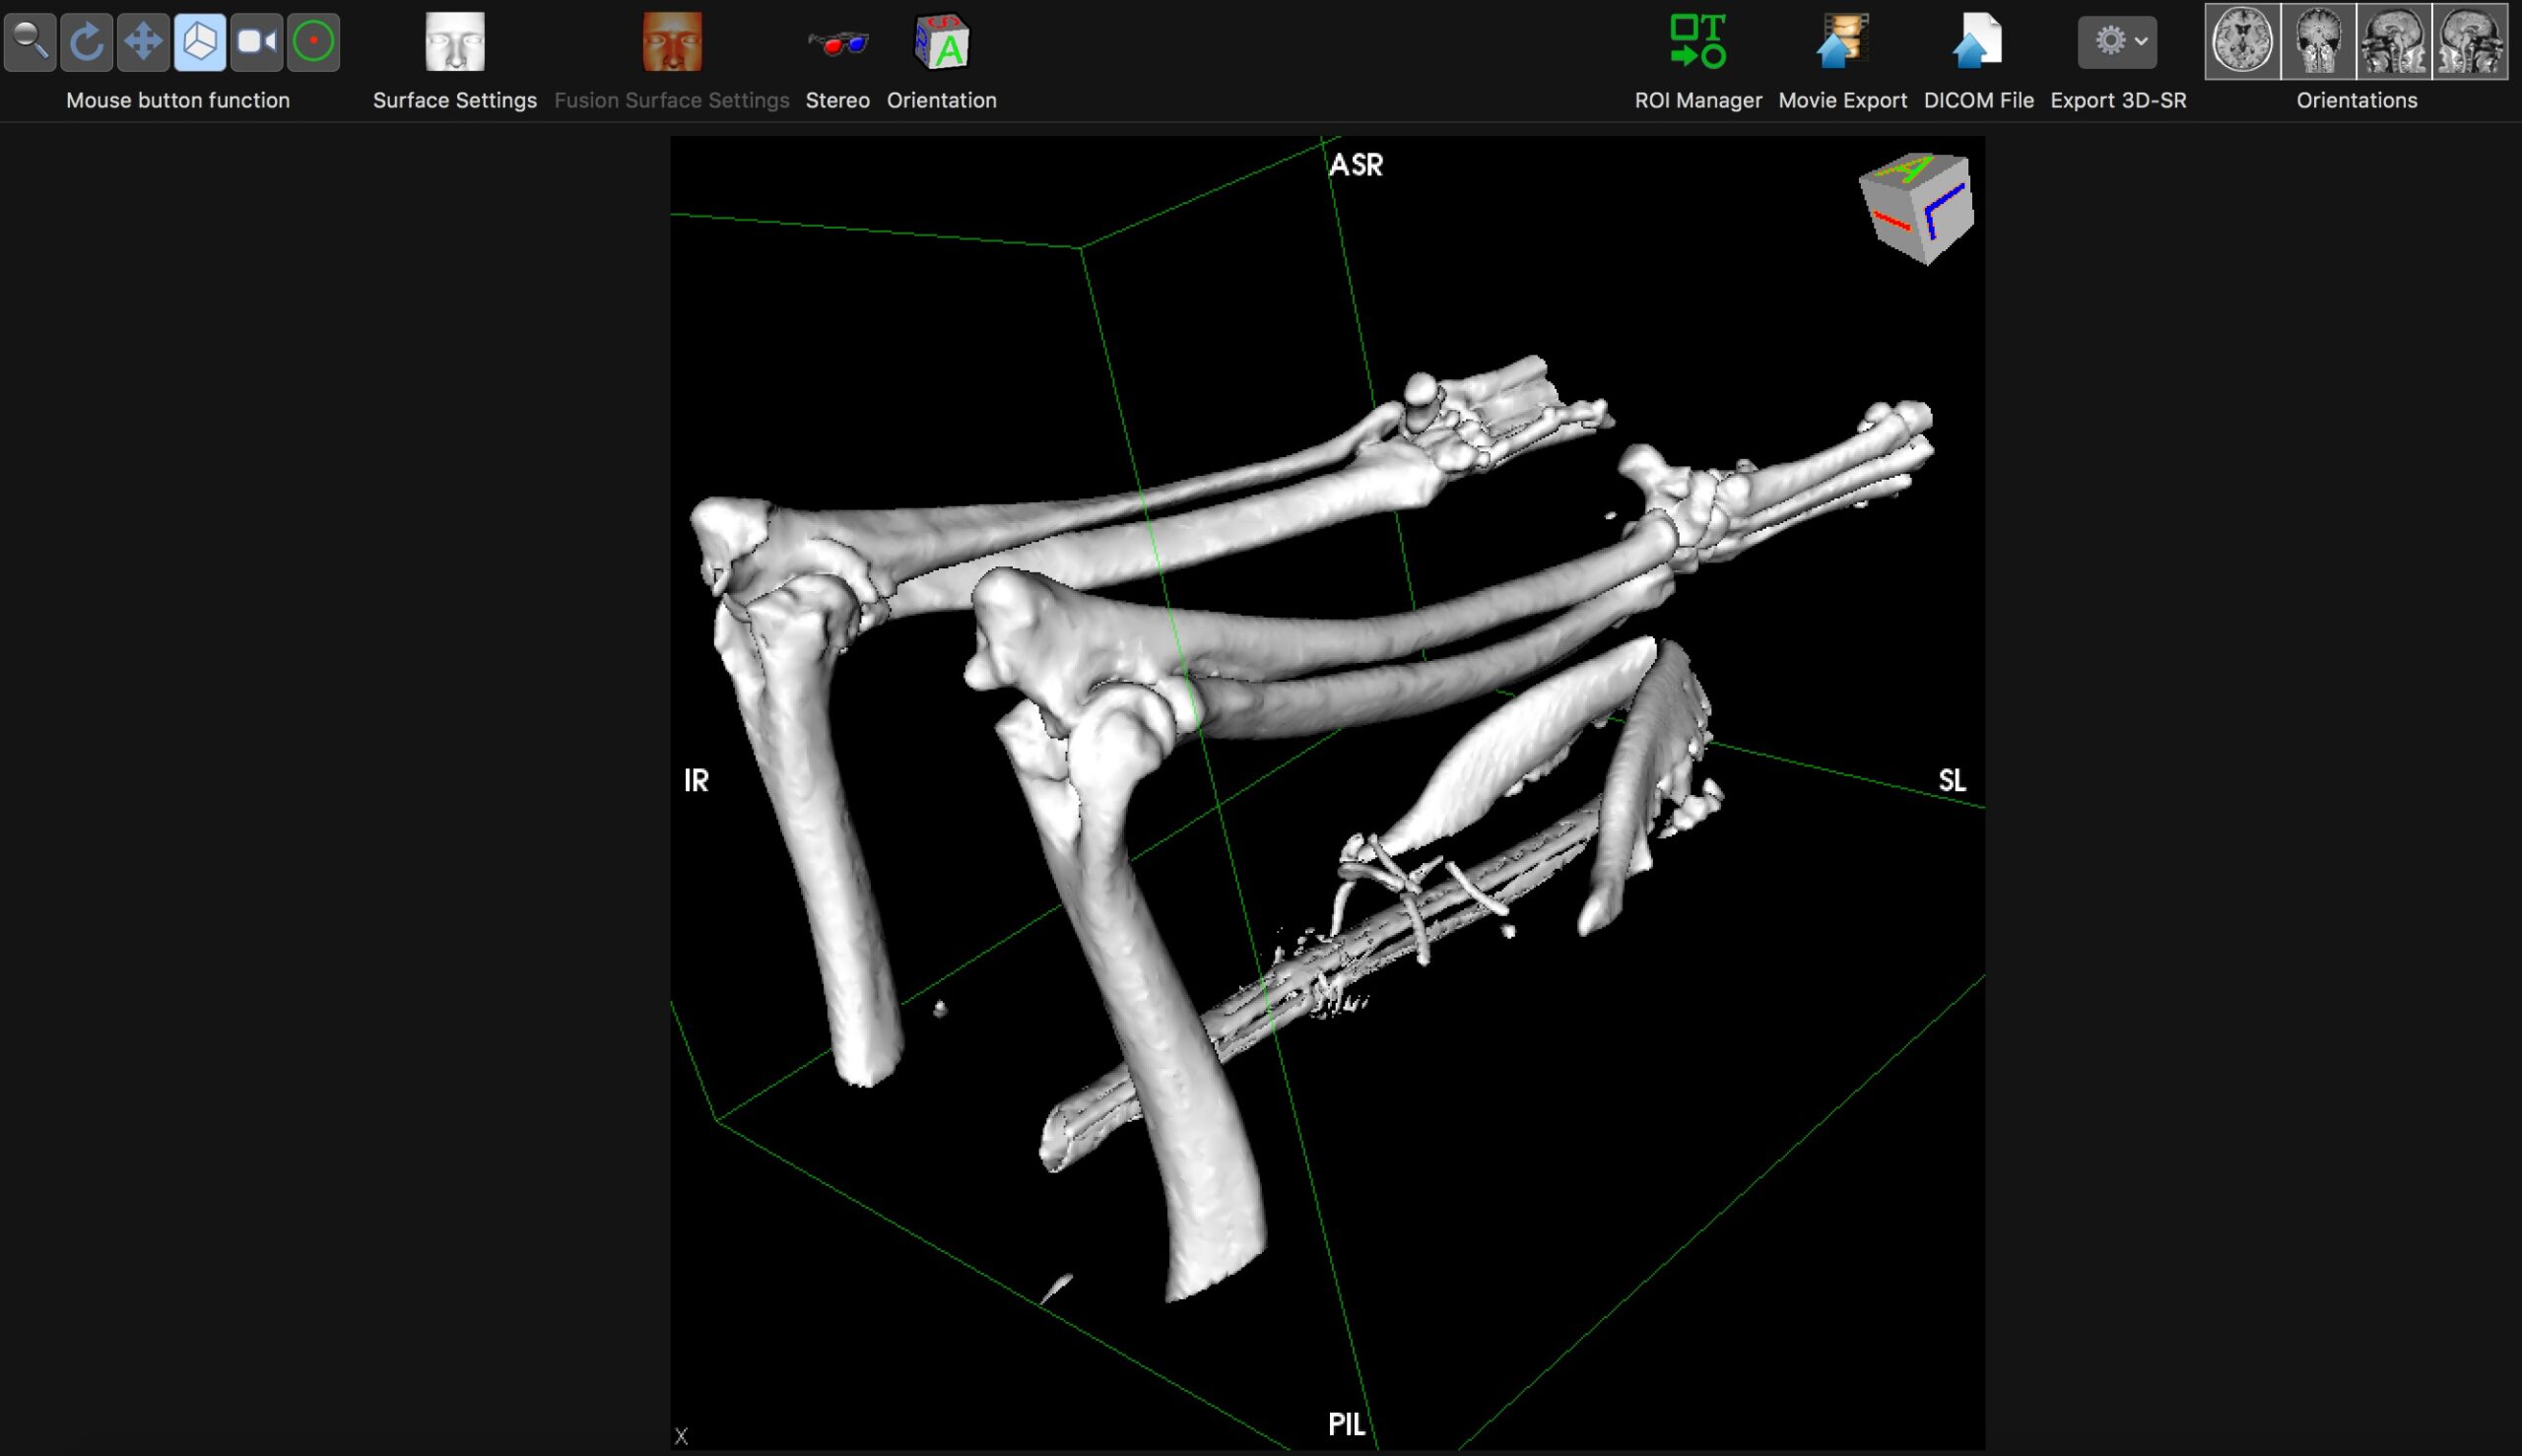Open the Orientation cube tool

click(941, 42)
